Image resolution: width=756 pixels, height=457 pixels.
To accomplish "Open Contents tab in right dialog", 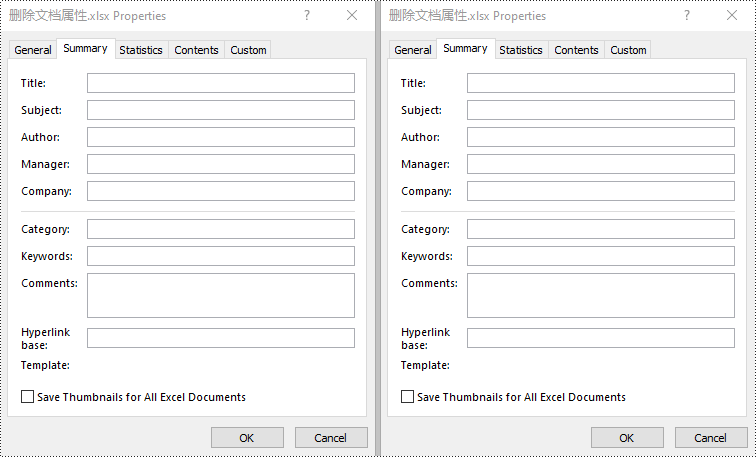I will click(576, 50).
